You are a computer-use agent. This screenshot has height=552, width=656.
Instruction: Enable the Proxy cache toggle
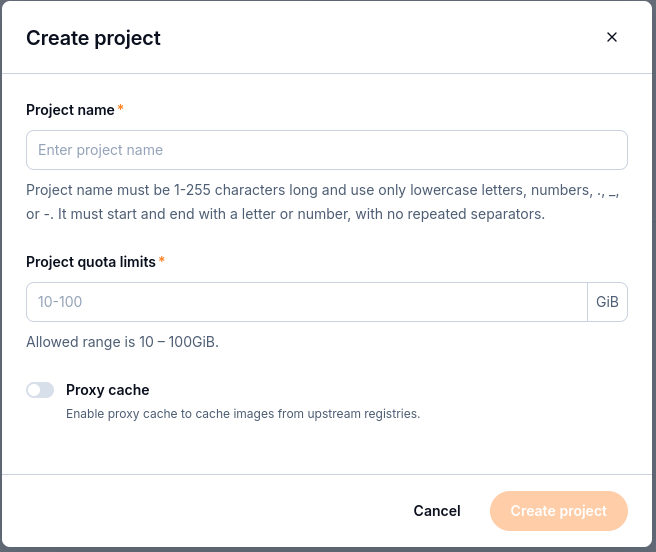pos(40,390)
